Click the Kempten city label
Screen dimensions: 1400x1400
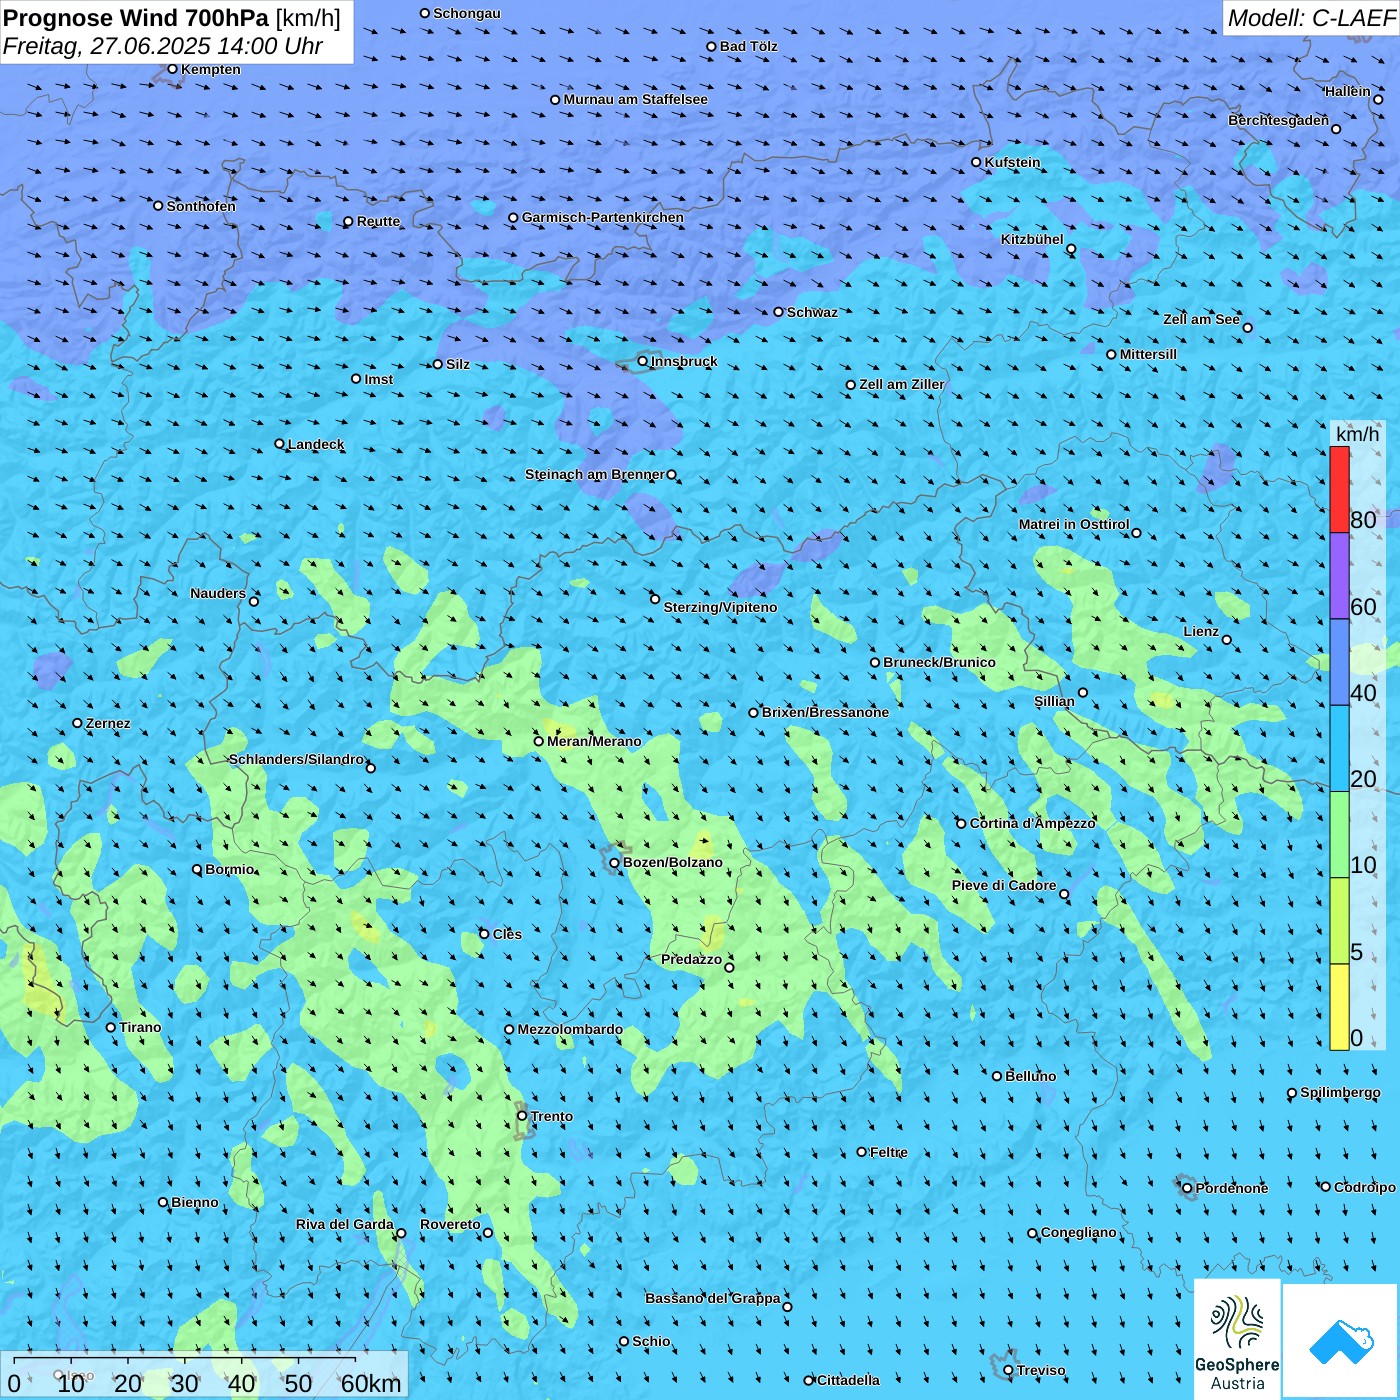[x=211, y=69]
